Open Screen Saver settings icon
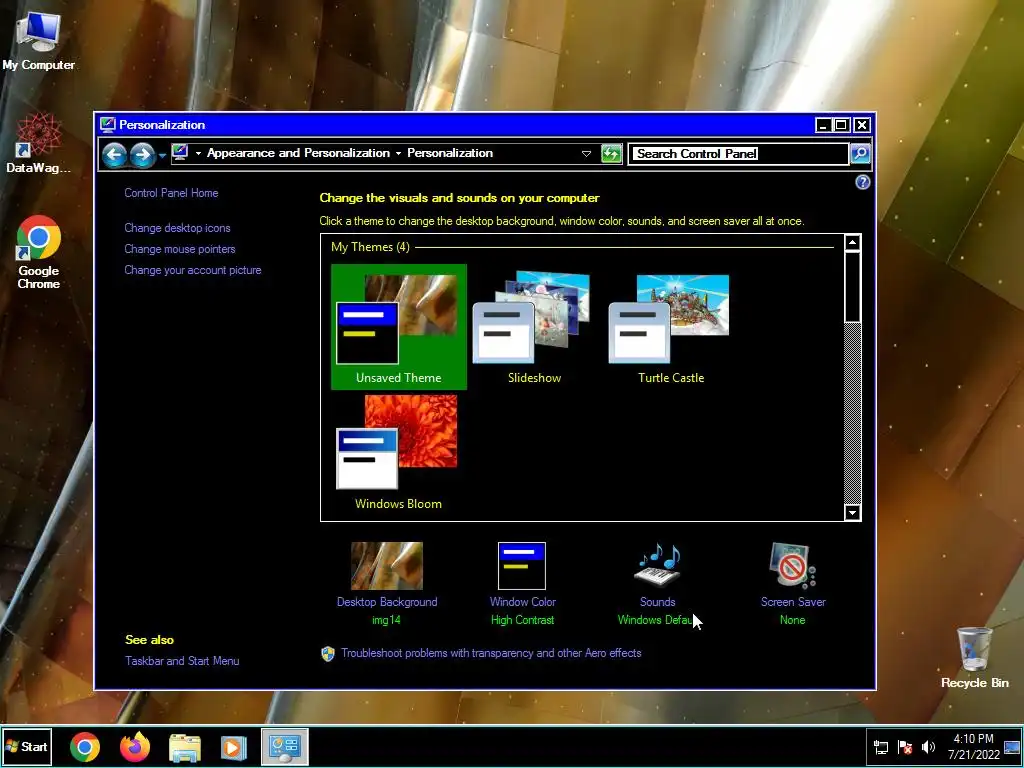 tap(793, 566)
